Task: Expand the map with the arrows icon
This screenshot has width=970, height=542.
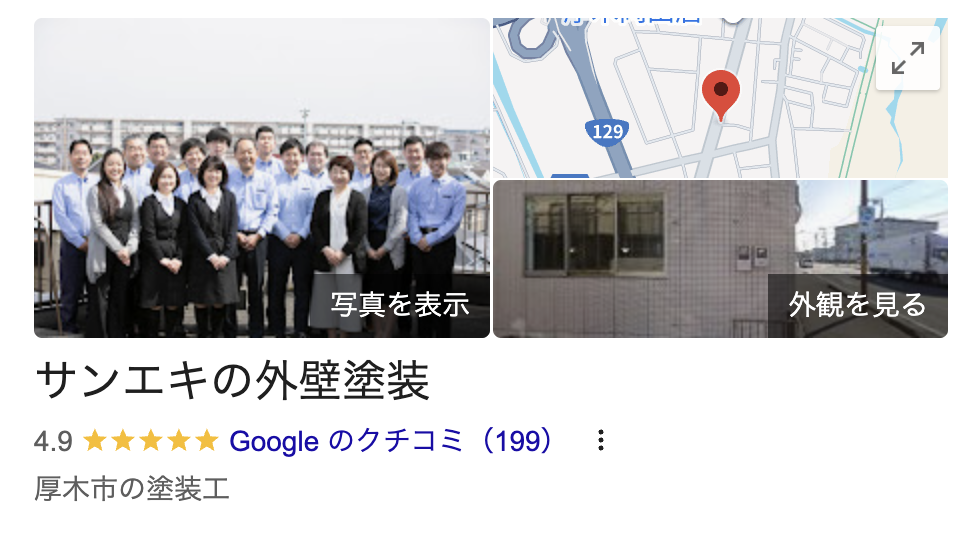Action: [x=908, y=58]
